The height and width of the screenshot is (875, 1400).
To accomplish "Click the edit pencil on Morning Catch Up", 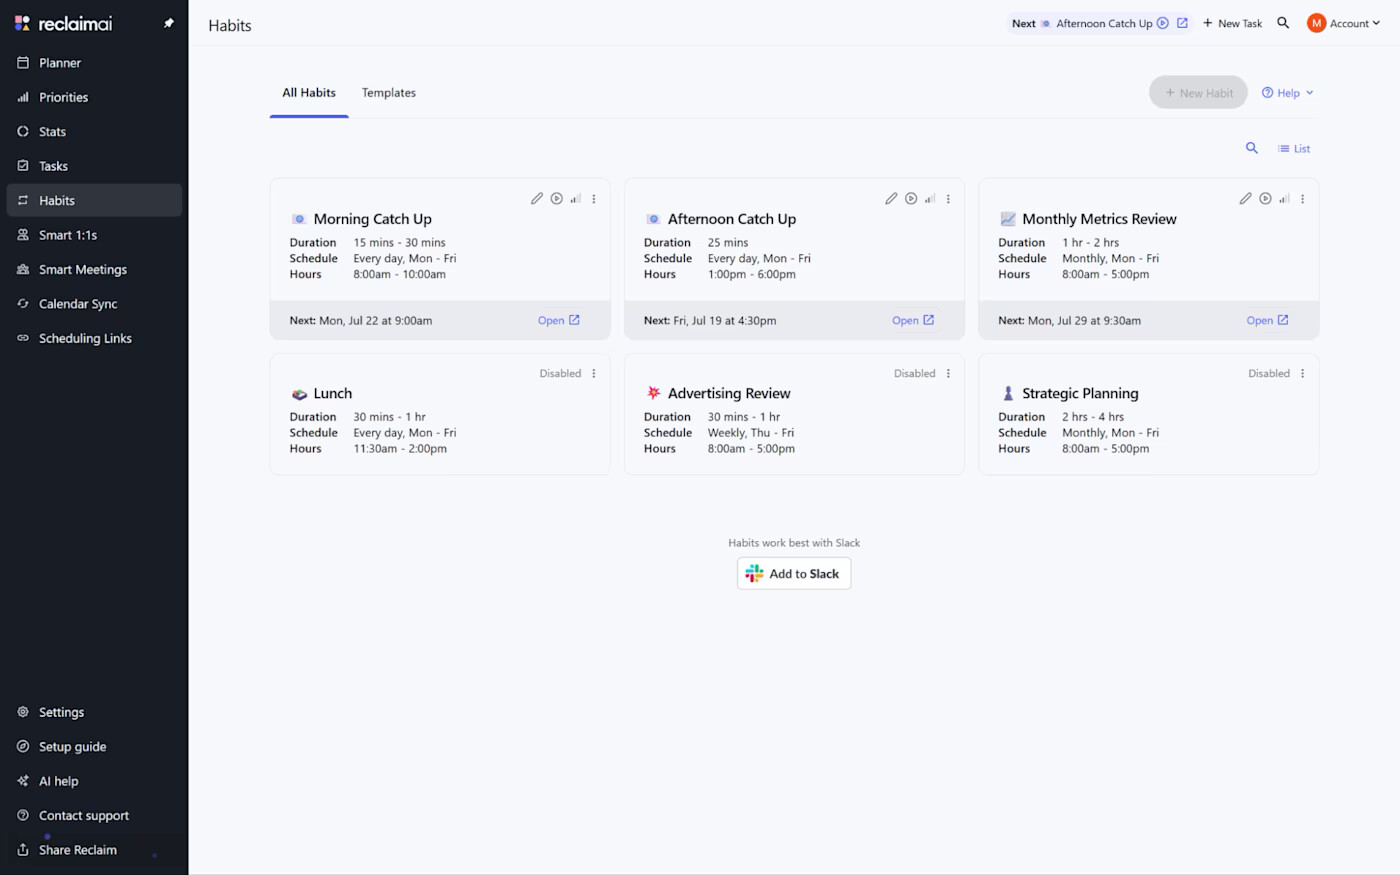I will (x=537, y=199).
